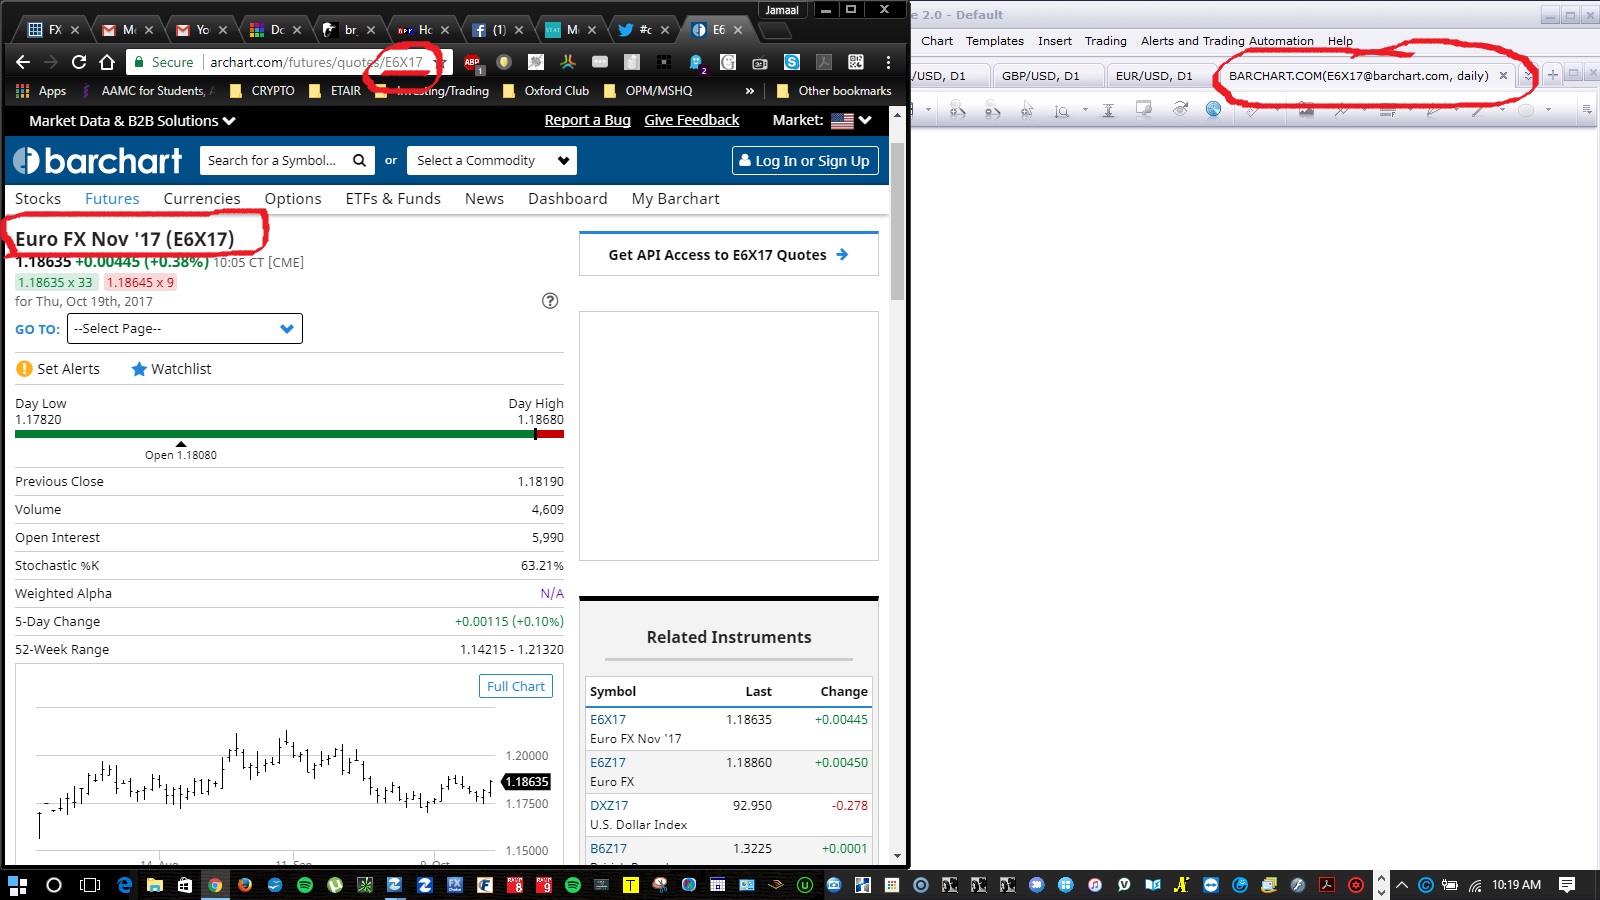The image size is (1600, 900).
Task: Launch Microsoft Edge from taskbar
Action: click(125, 885)
